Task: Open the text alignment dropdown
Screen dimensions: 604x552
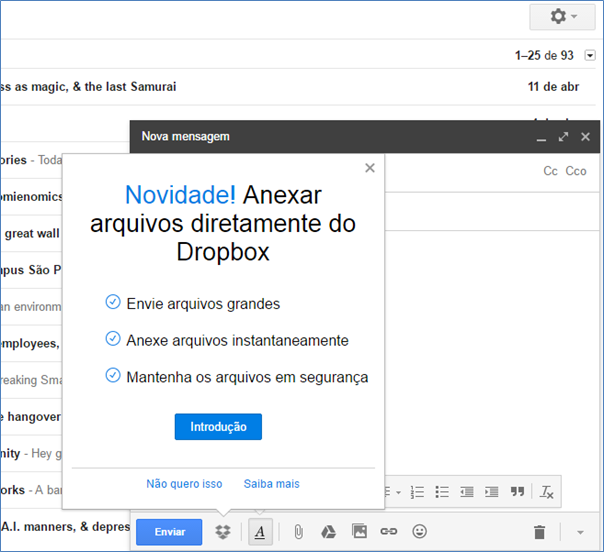Action: coord(394,492)
